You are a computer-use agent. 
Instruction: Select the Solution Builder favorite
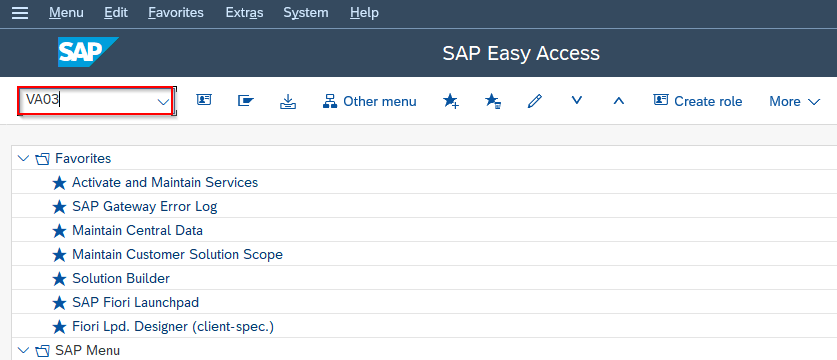pos(121,278)
